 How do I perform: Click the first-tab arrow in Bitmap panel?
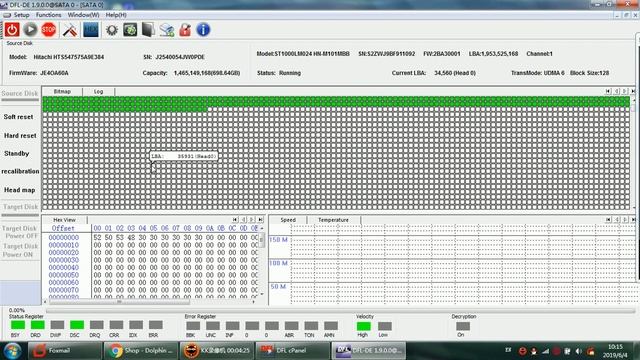(608, 91)
